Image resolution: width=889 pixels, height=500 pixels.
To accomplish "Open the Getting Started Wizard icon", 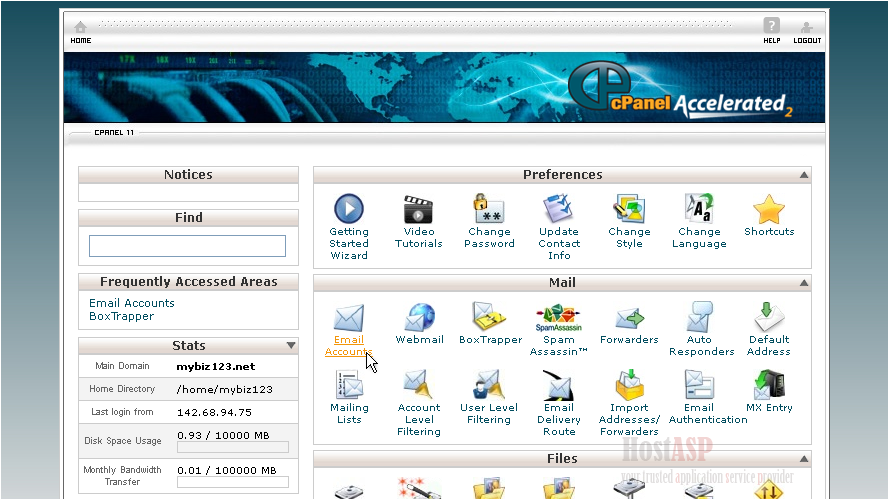I will click(x=349, y=210).
